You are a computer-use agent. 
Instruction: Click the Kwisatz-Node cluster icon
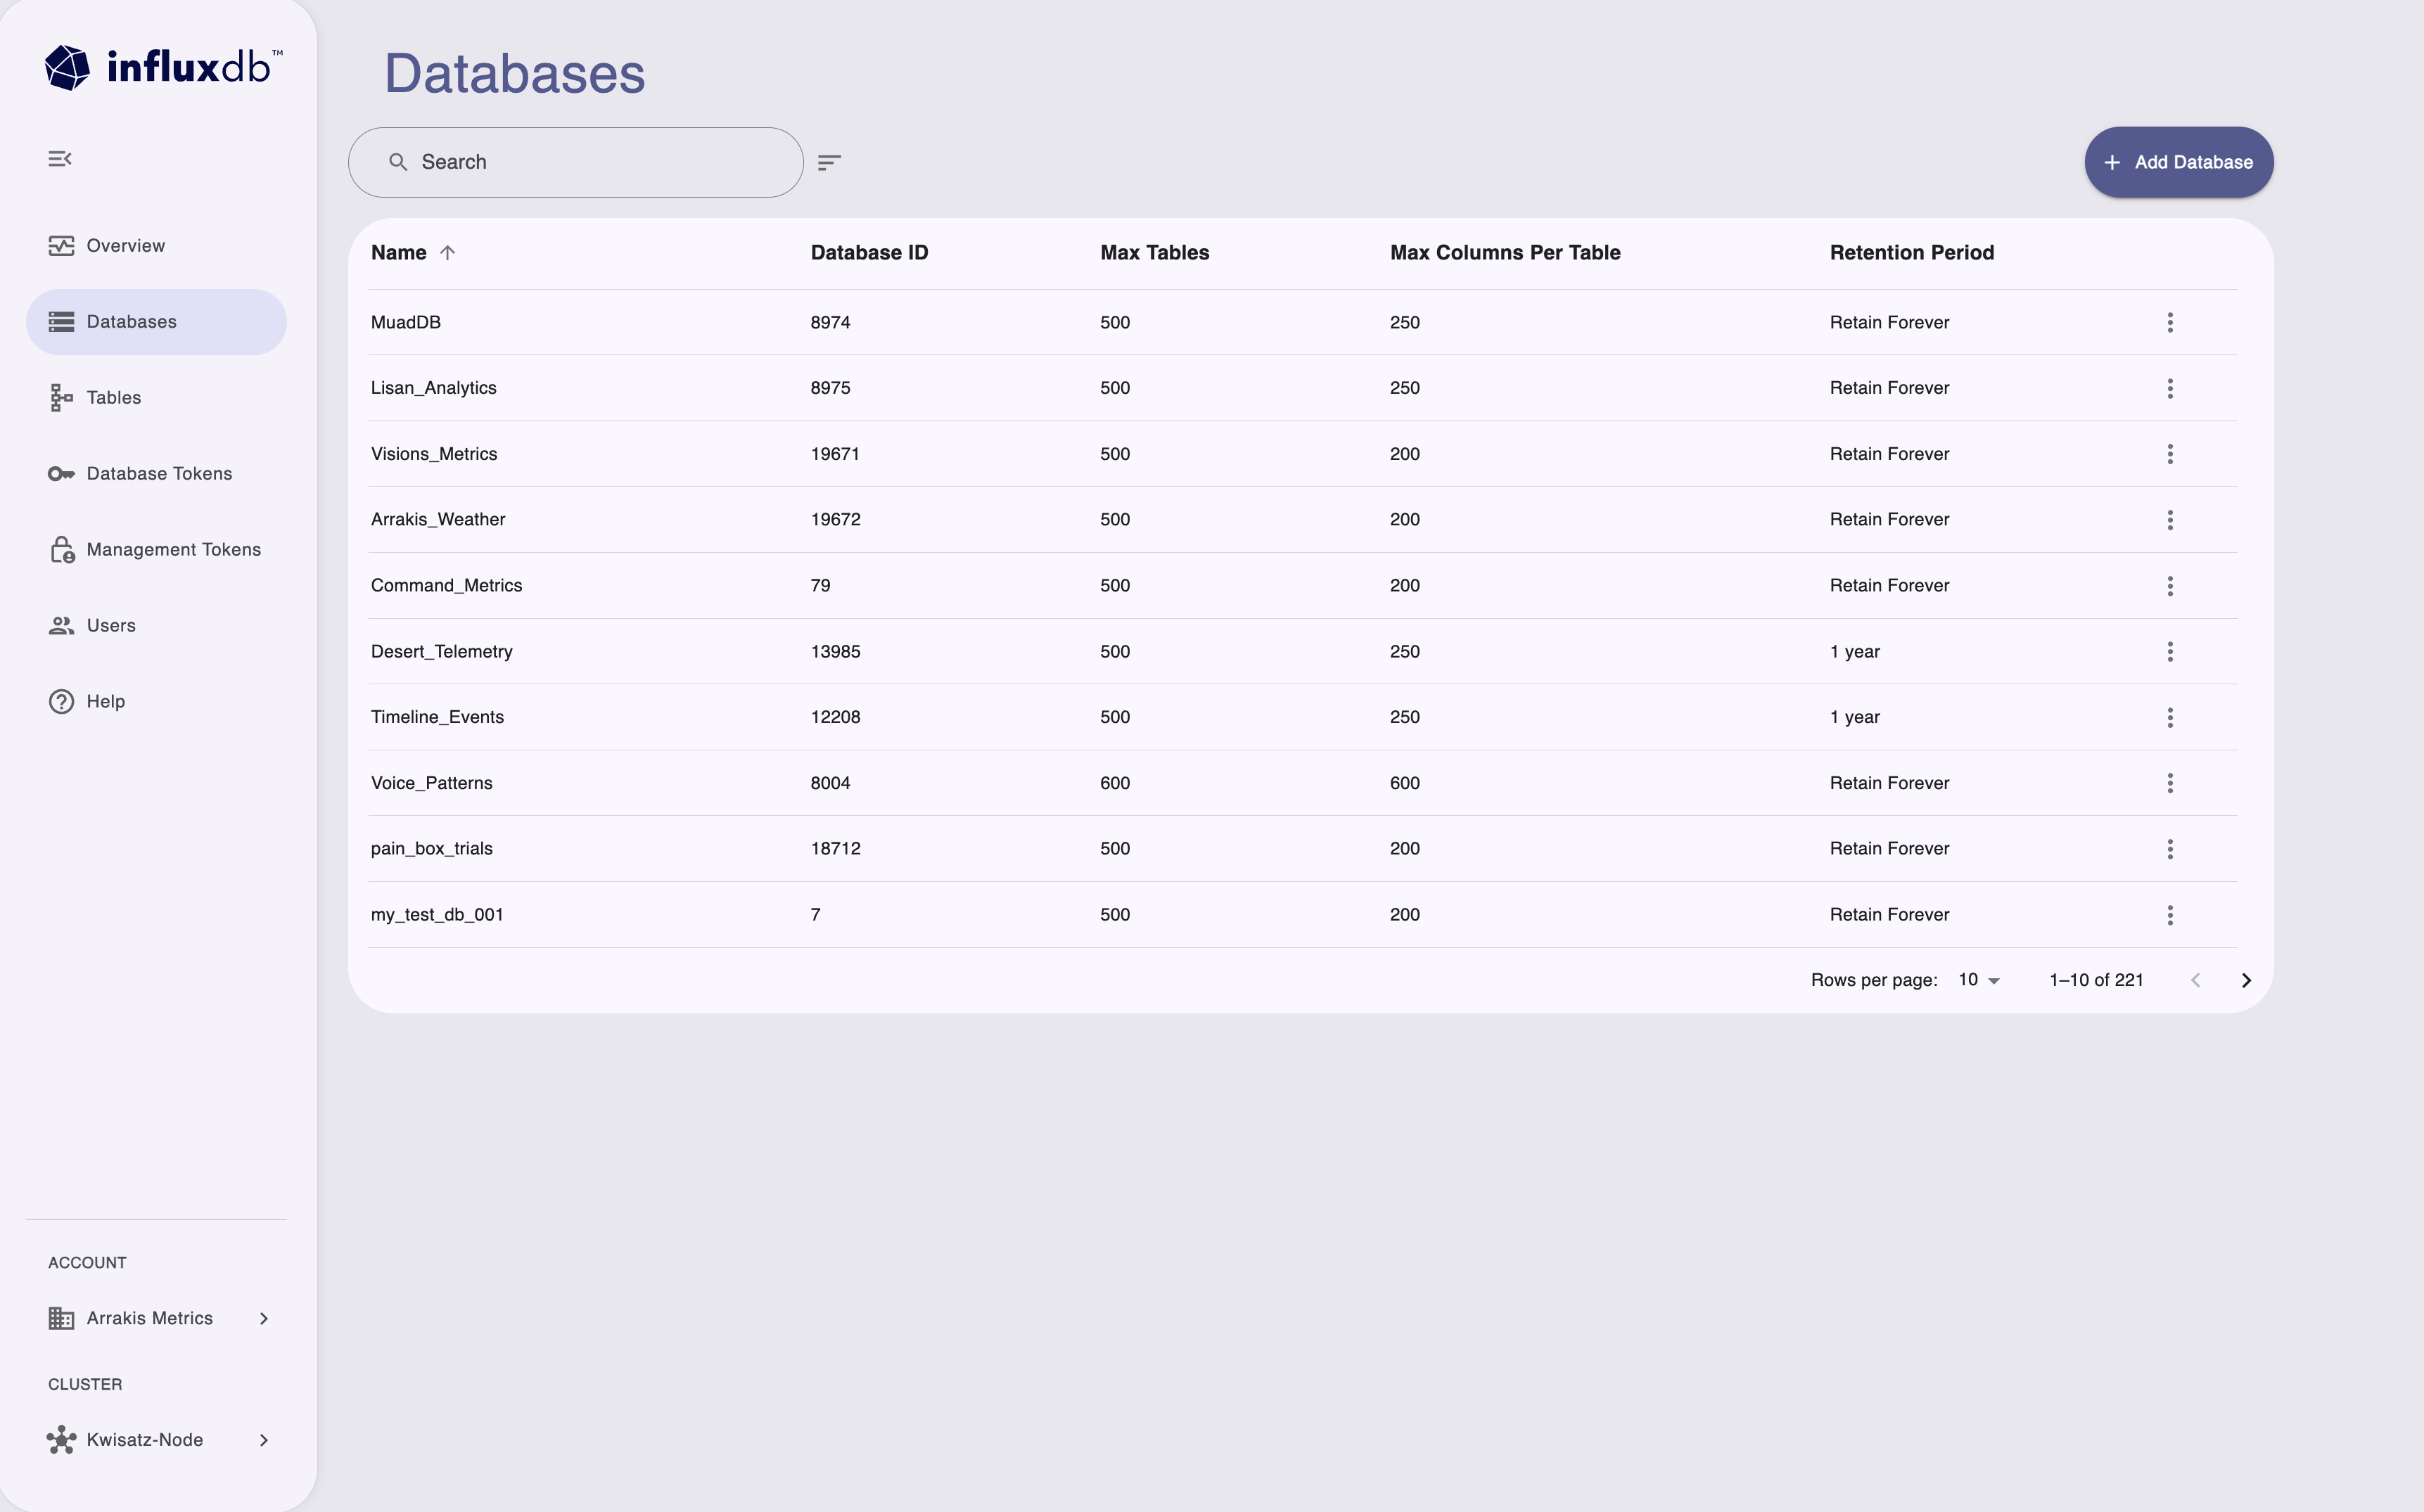[x=61, y=1440]
